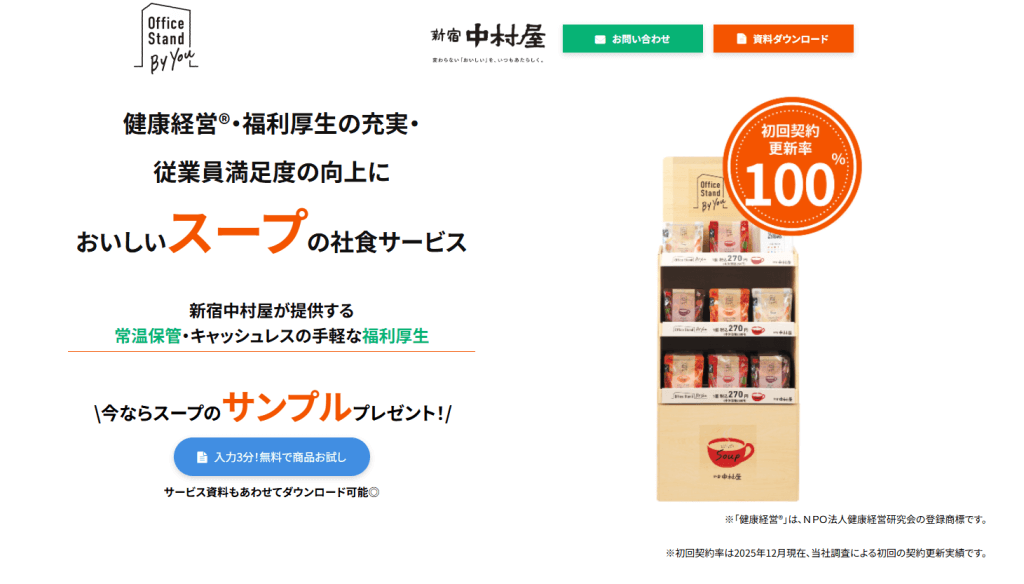
Task: Click the Office Stand logo on the display stand
Action: click(x=710, y=192)
